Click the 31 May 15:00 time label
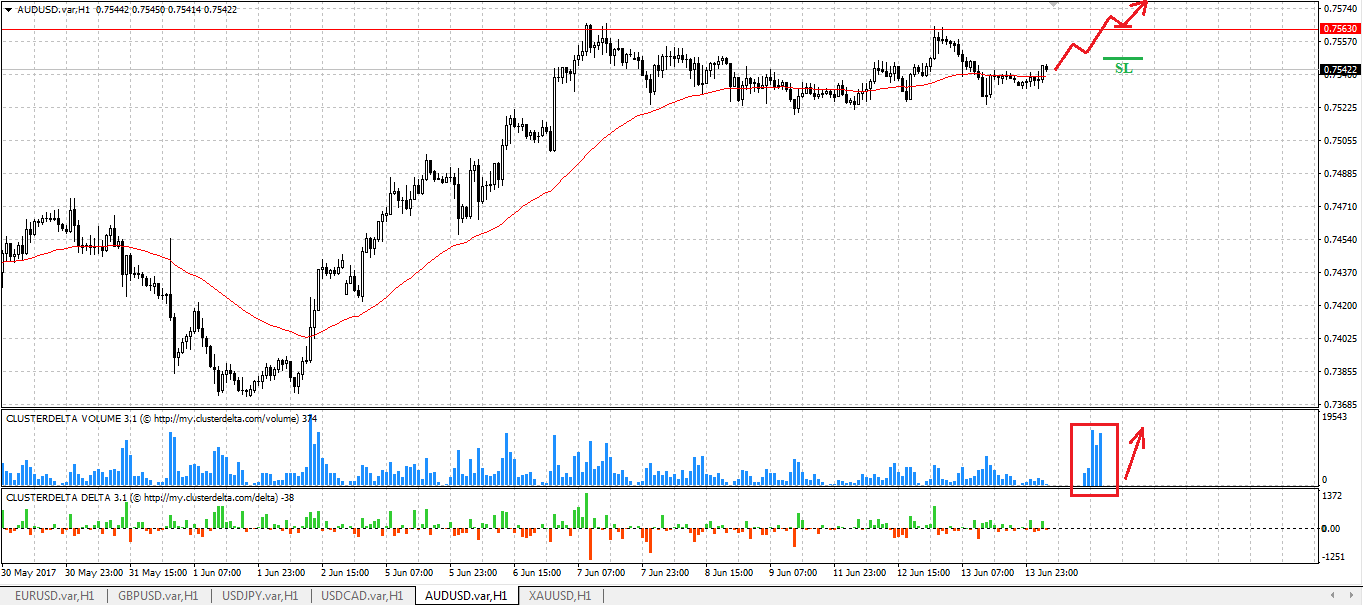1363x605 pixels. point(158,574)
